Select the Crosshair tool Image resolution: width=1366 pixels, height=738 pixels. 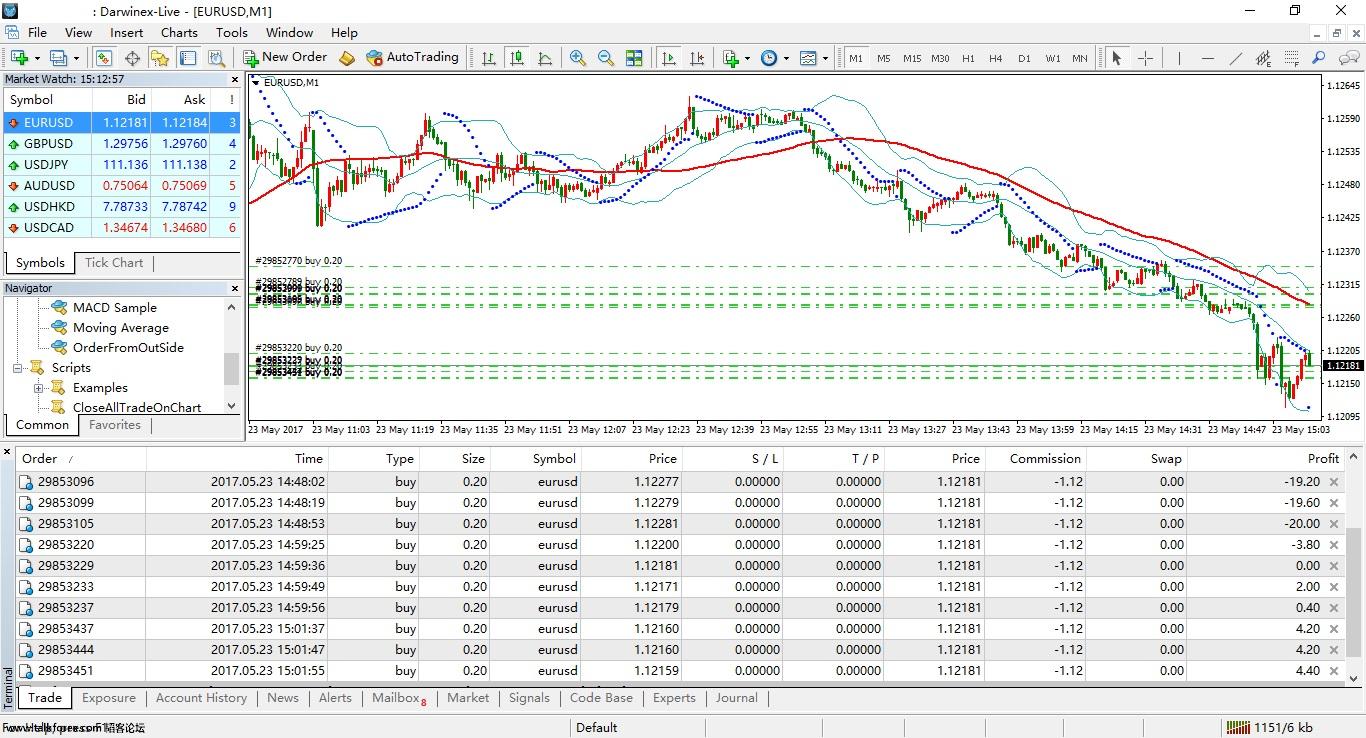pos(1146,58)
